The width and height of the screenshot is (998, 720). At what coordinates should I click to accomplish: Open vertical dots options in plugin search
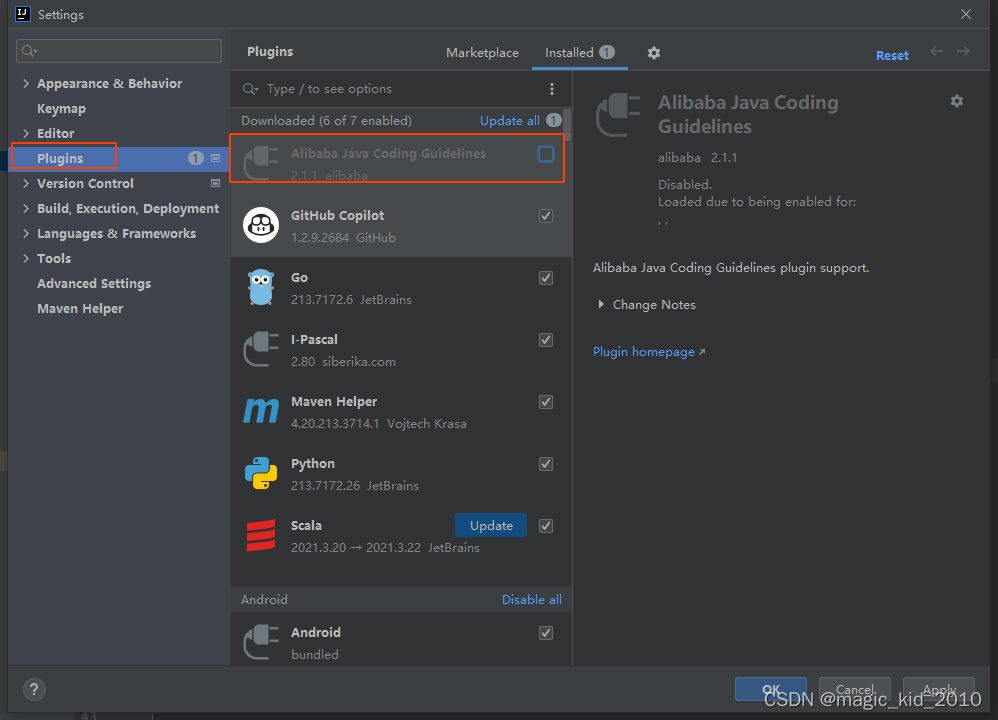coord(552,89)
